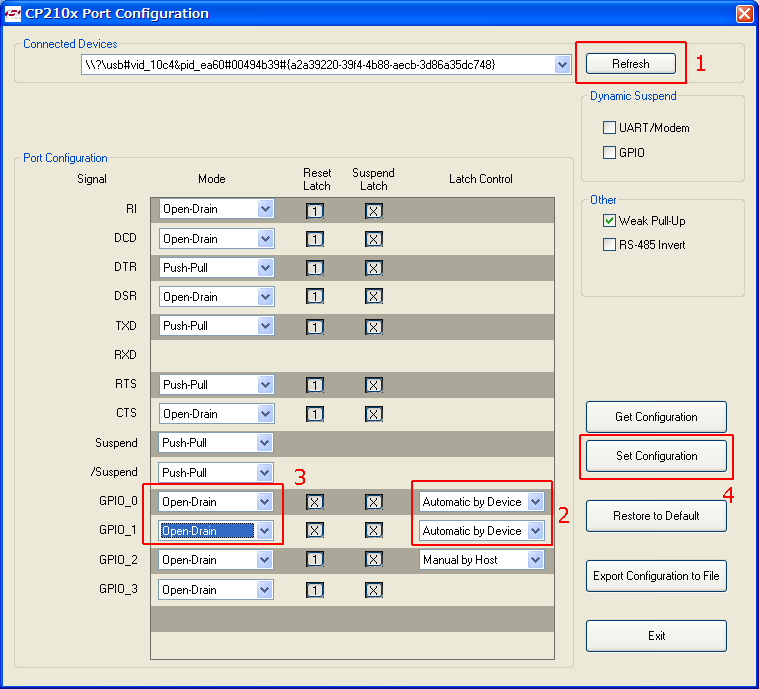Toggle RTS suspend latch box
759x689 pixels.
click(x=374, y=385)
